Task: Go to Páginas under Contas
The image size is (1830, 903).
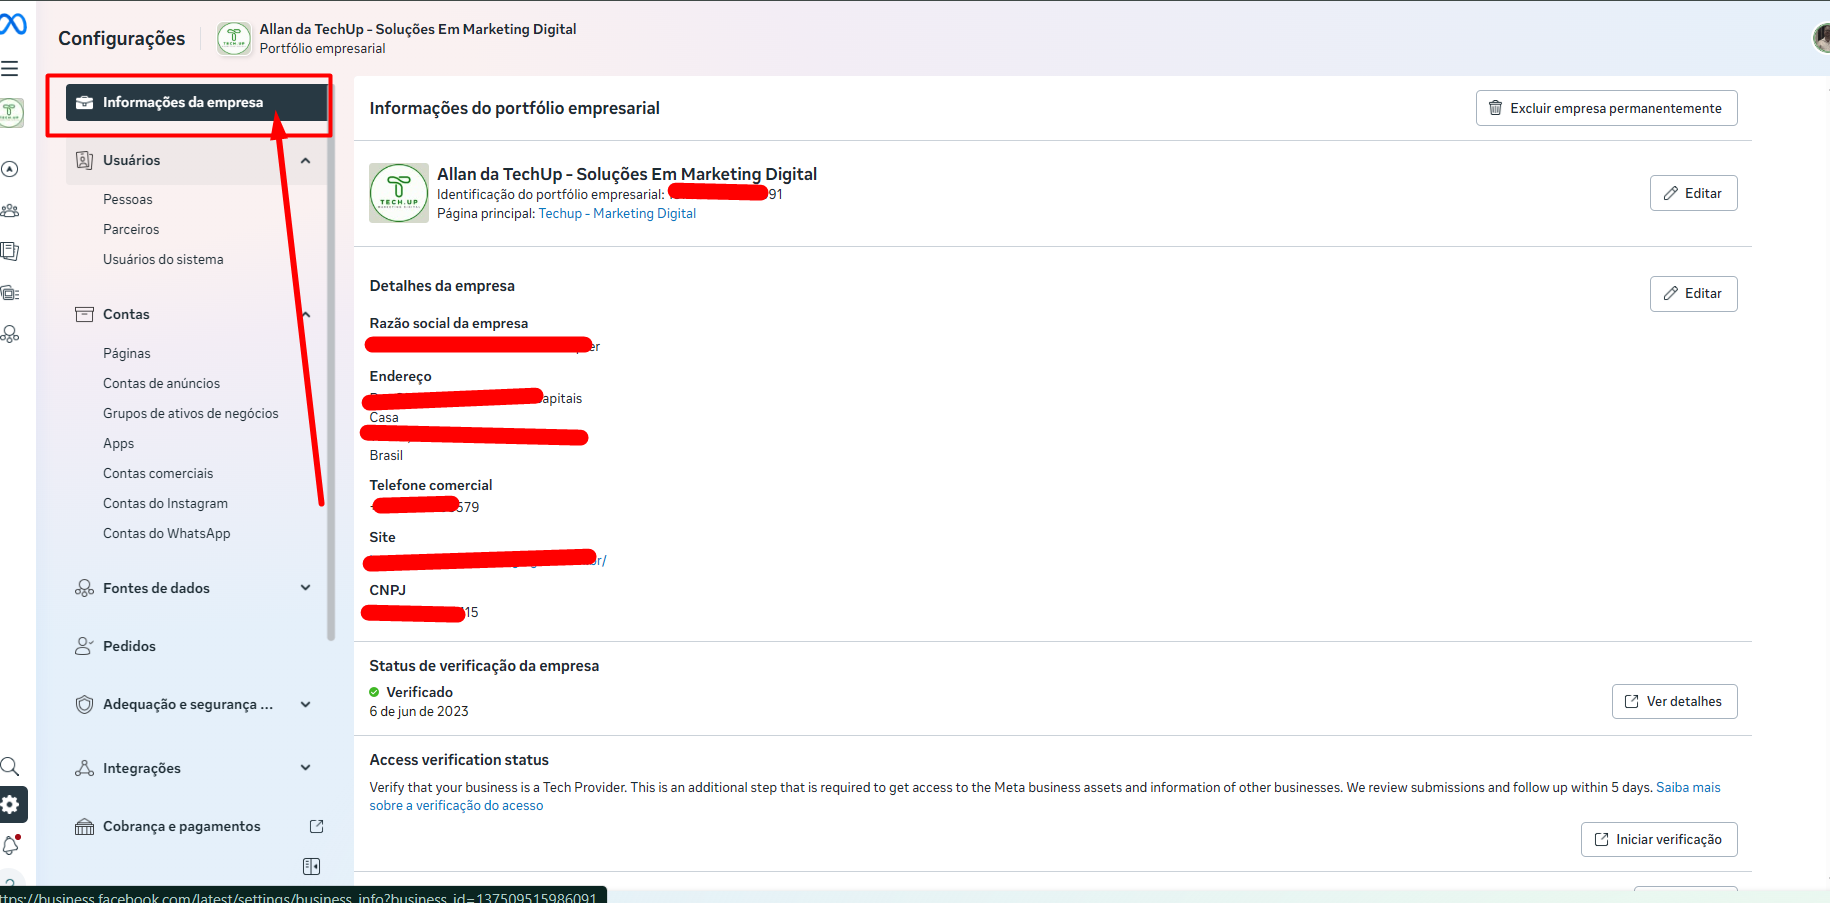Action: 127,354
